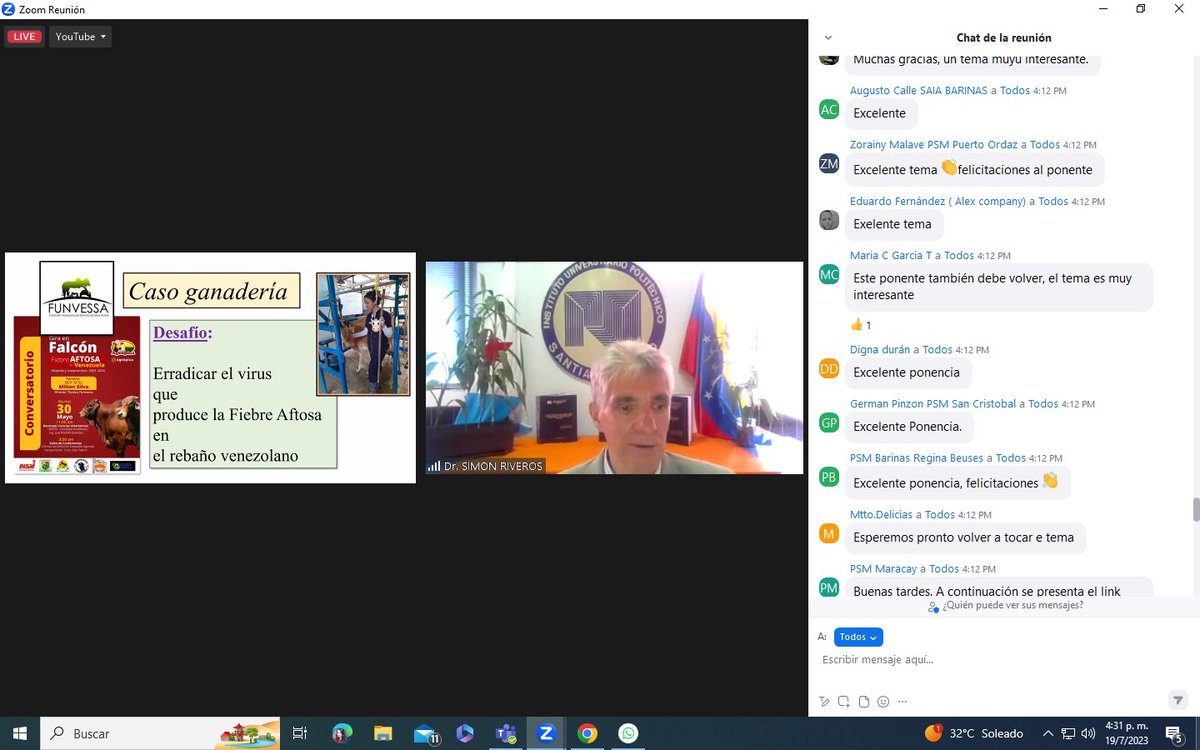Click PSM Maracay PM avatar
The width and height of the screenshot is (1200, 750).
tap(829, 587)
